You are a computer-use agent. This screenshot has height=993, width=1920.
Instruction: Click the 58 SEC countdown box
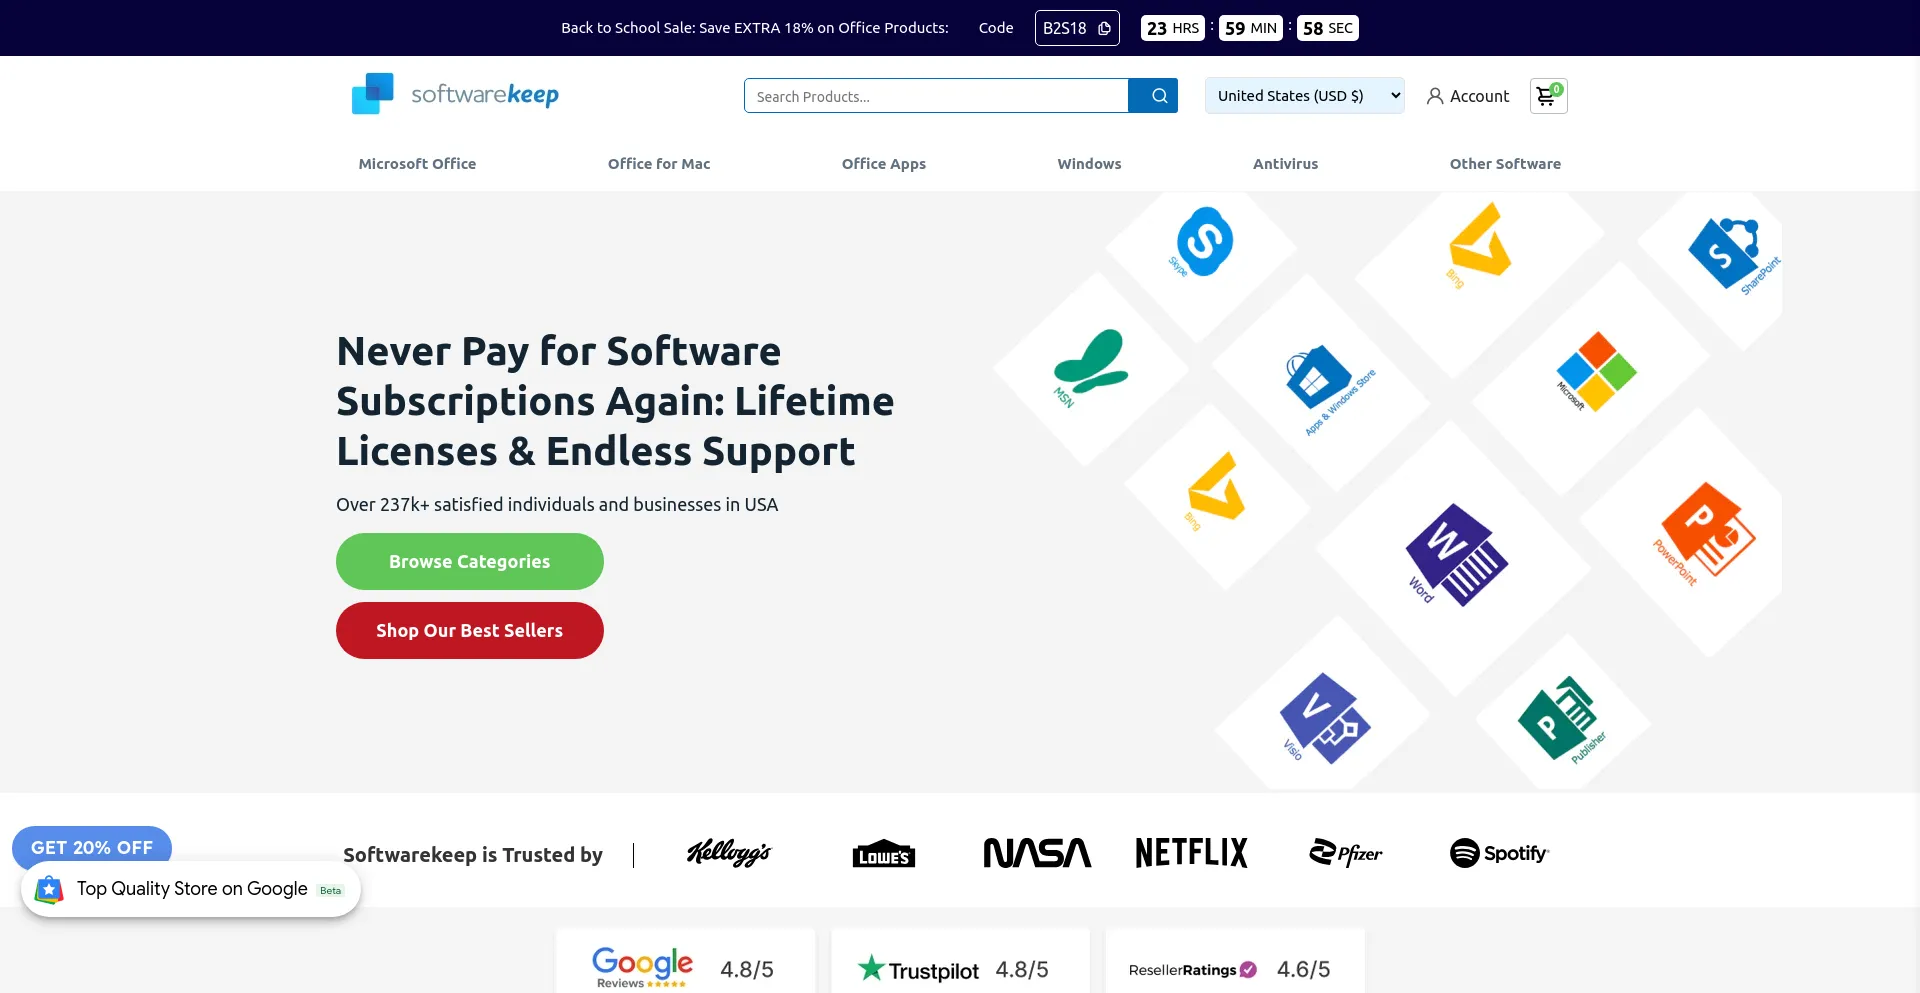(1328, 28)
